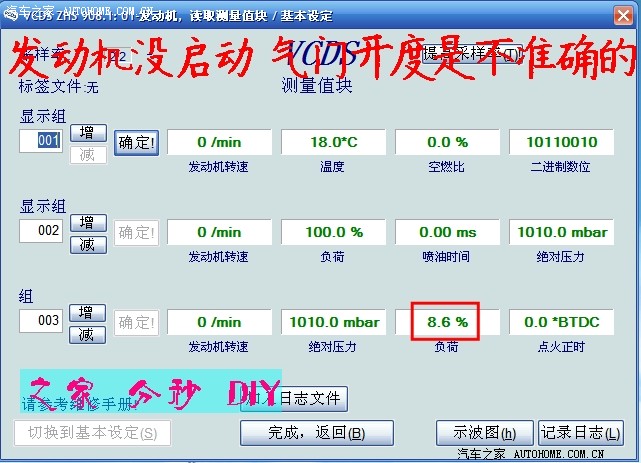Click the 减 button for display group 001

point(87,153)
